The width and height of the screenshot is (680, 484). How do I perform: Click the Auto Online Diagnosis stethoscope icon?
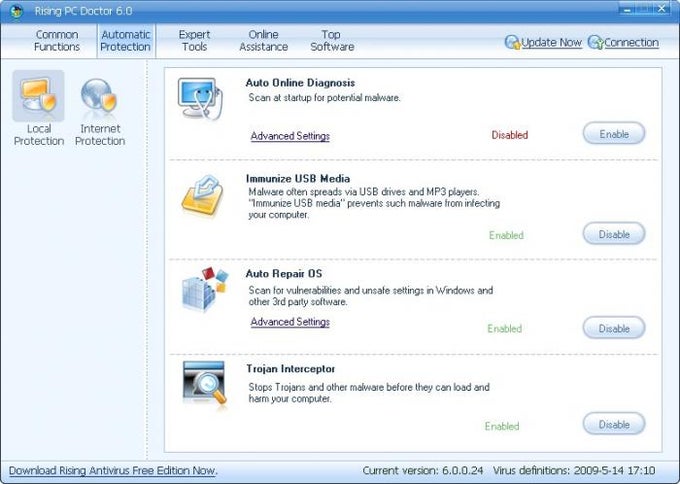[x=200, y=99]
